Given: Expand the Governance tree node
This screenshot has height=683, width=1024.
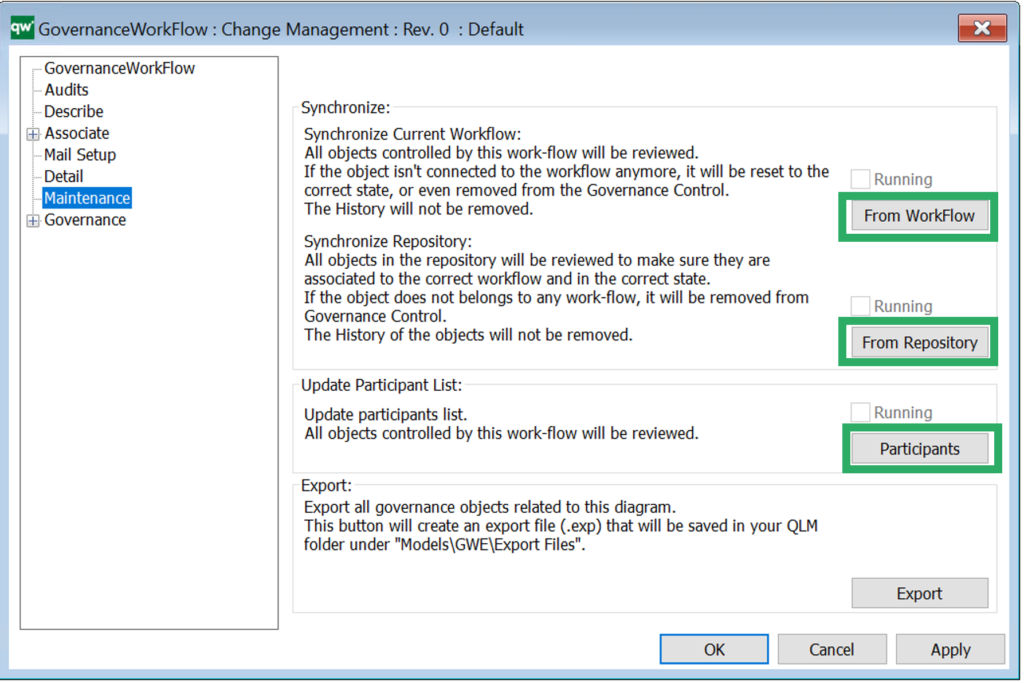Looking at the screenshot, I should [x=33, y=219].
